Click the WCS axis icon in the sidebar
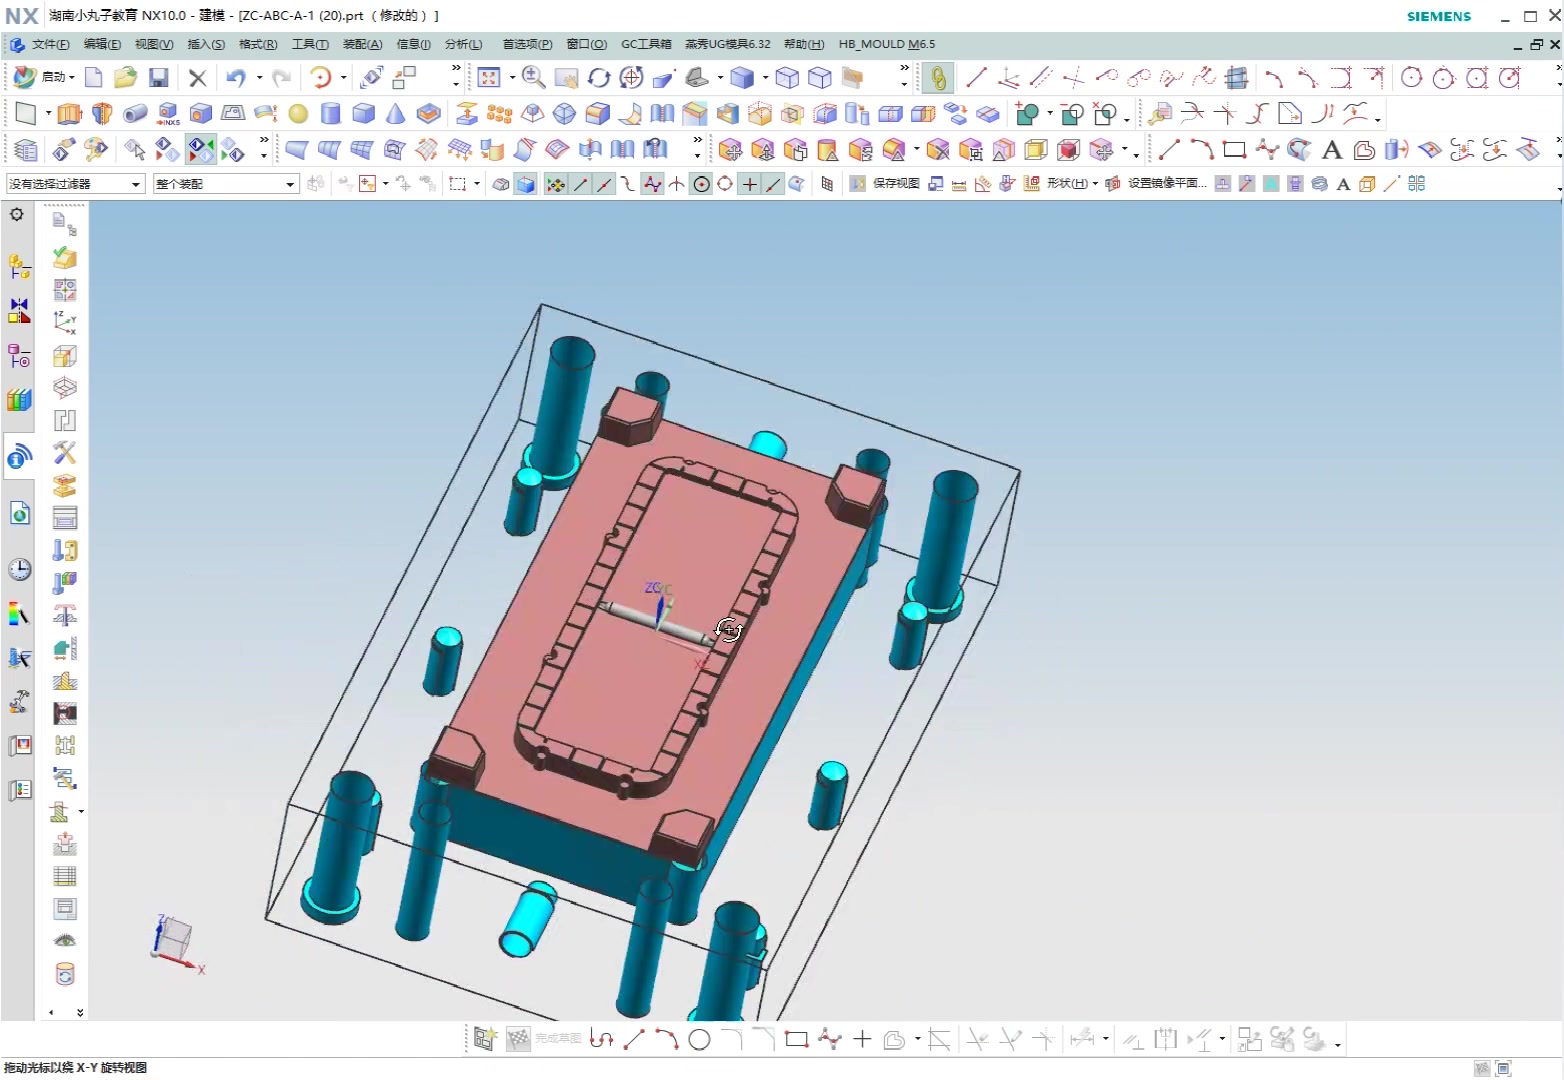1564x1080 pixels. pos(65,322)
